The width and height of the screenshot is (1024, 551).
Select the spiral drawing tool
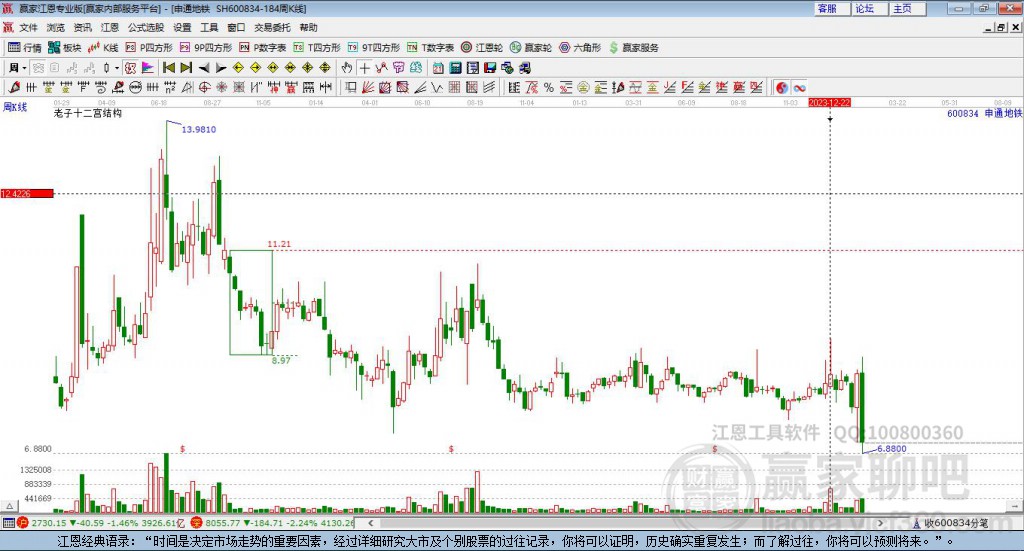101,87
